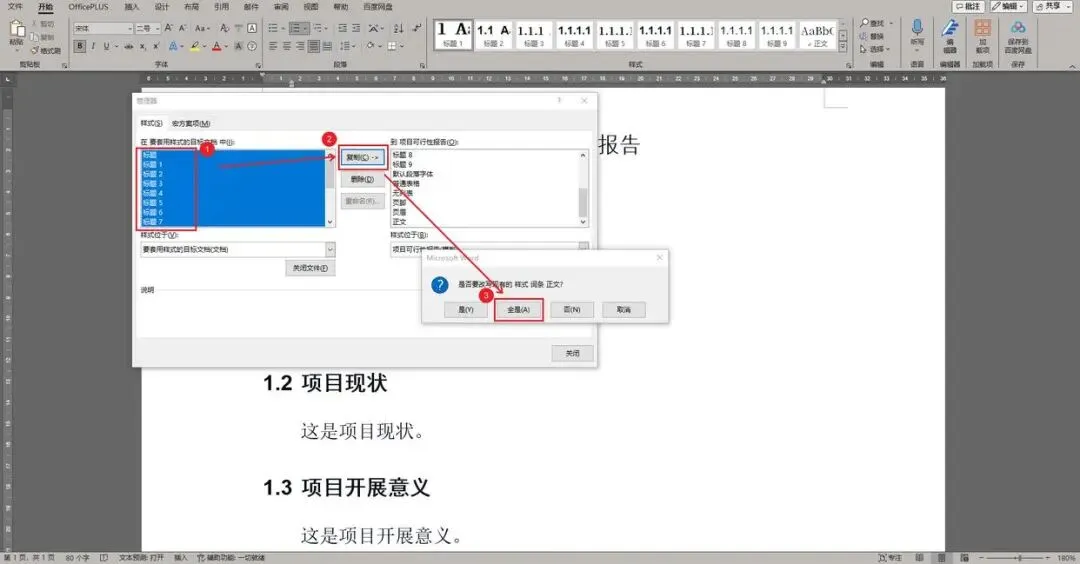The width and height of the screenshot is (1080, 564).
Task: Open the 布局 ribbon tab
Action: (191, 6)
